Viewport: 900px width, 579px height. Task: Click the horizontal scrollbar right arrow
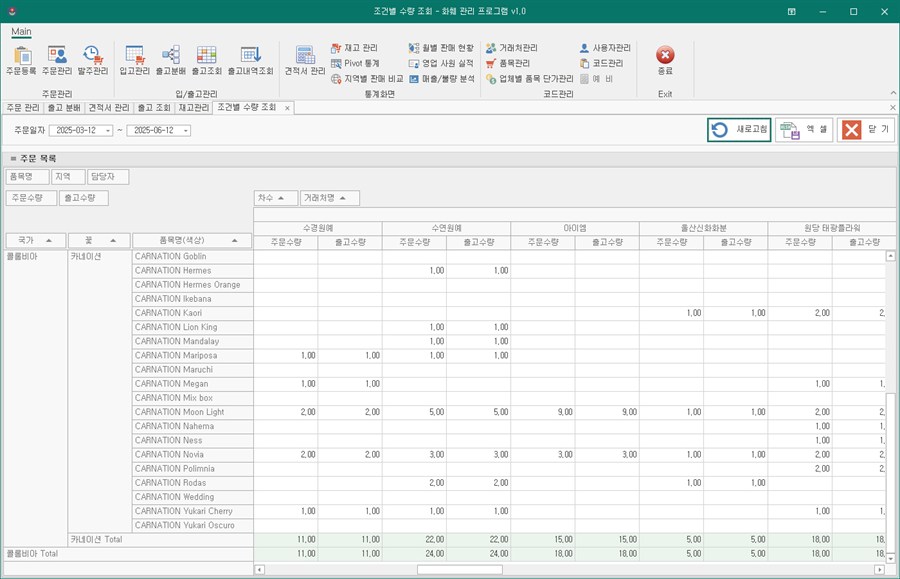click(x=879, y=570)
